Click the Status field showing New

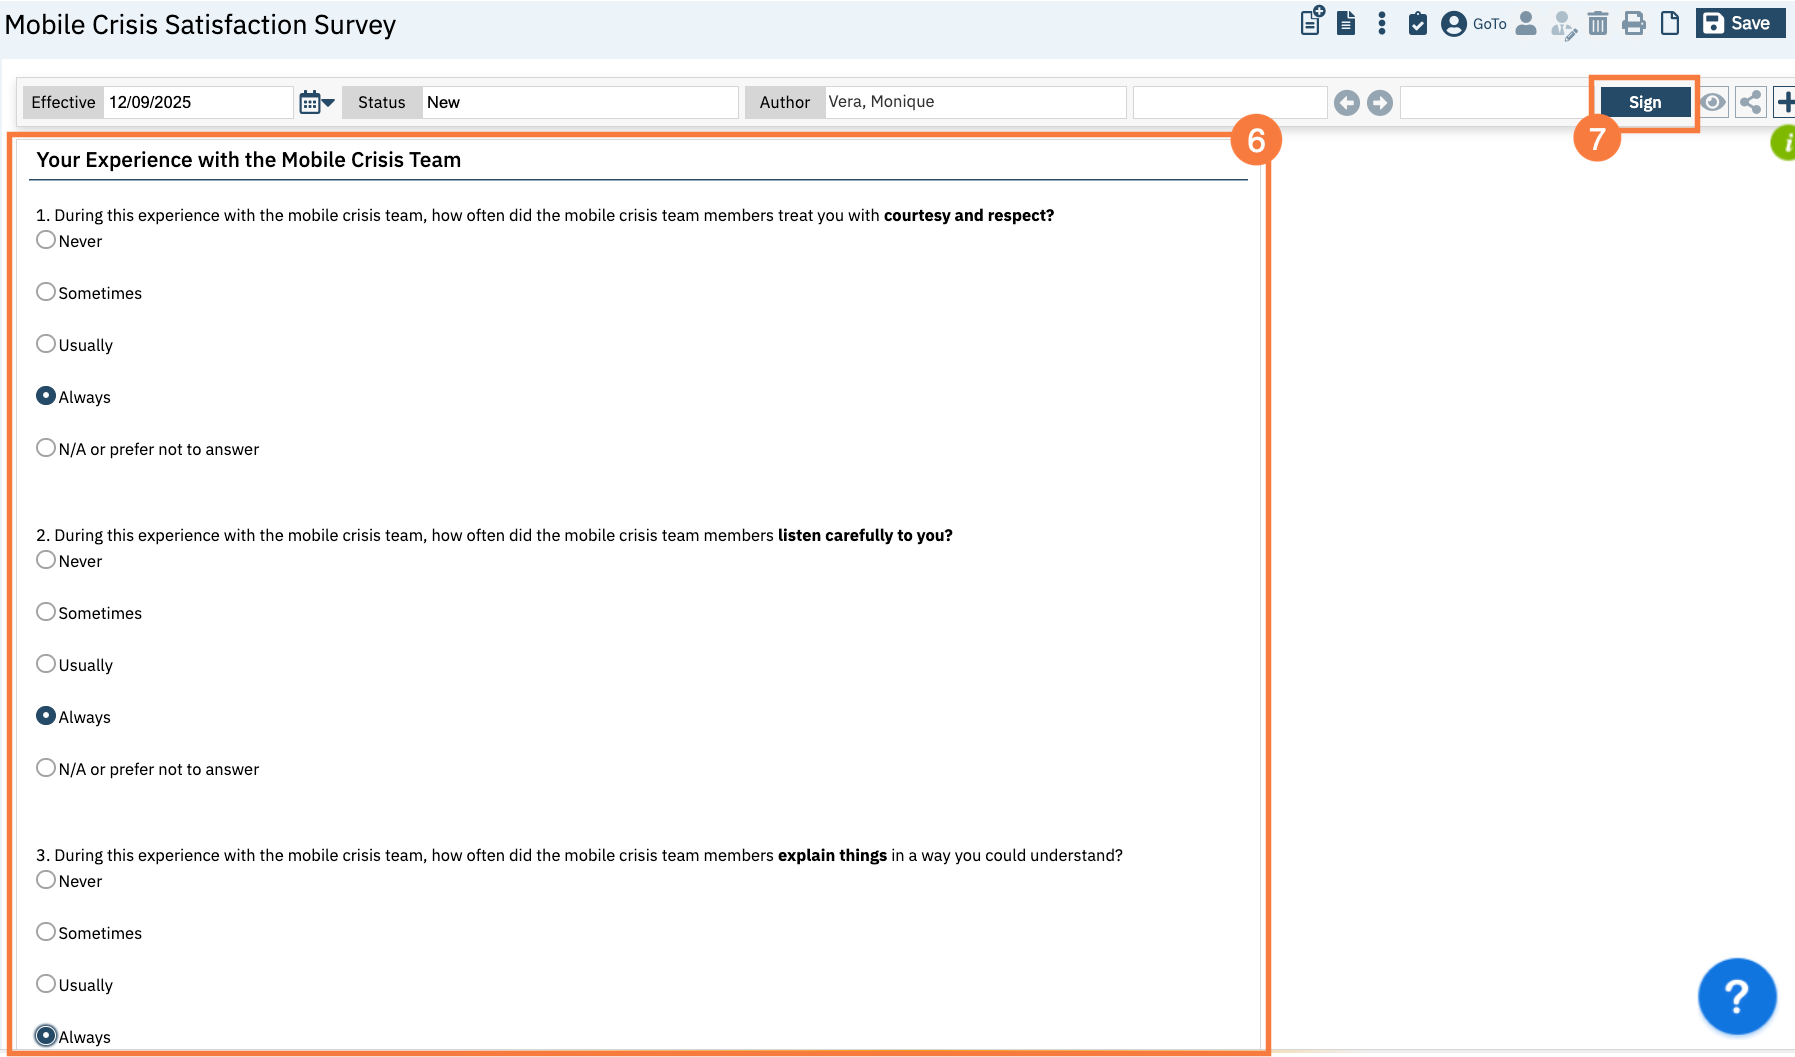(x=579, y=102)
